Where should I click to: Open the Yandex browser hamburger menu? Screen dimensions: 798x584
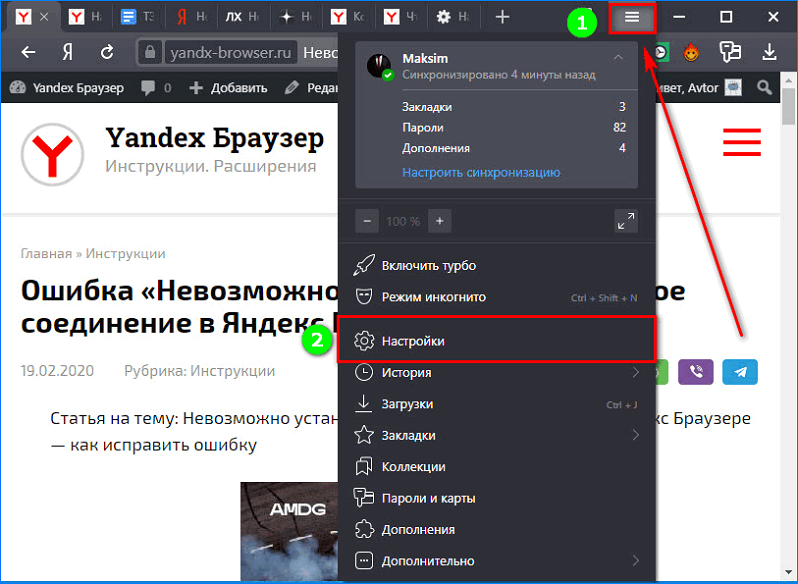(x=632, y=18)
